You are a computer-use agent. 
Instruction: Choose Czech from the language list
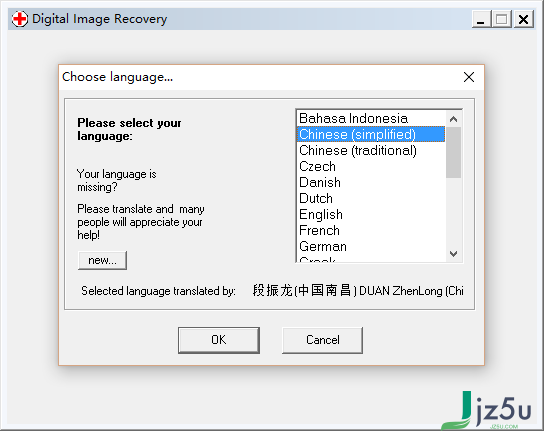[371, 166]
